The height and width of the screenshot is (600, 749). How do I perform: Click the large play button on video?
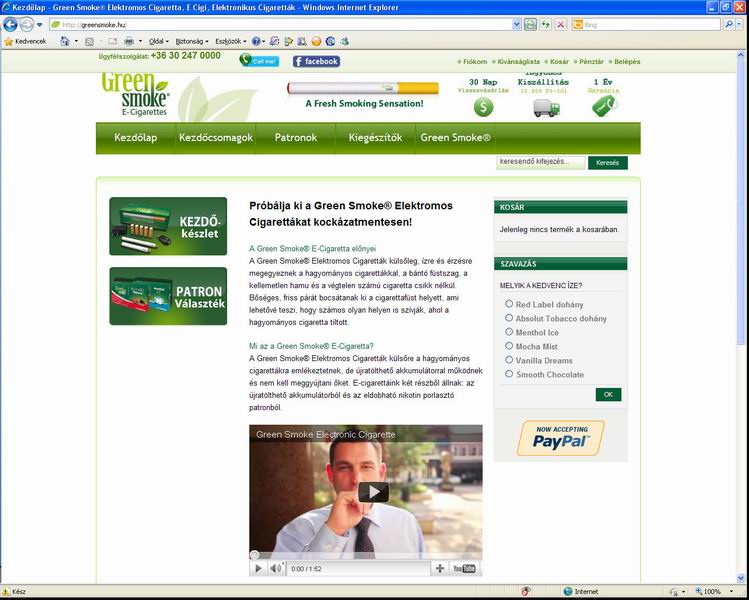point(373,492)
